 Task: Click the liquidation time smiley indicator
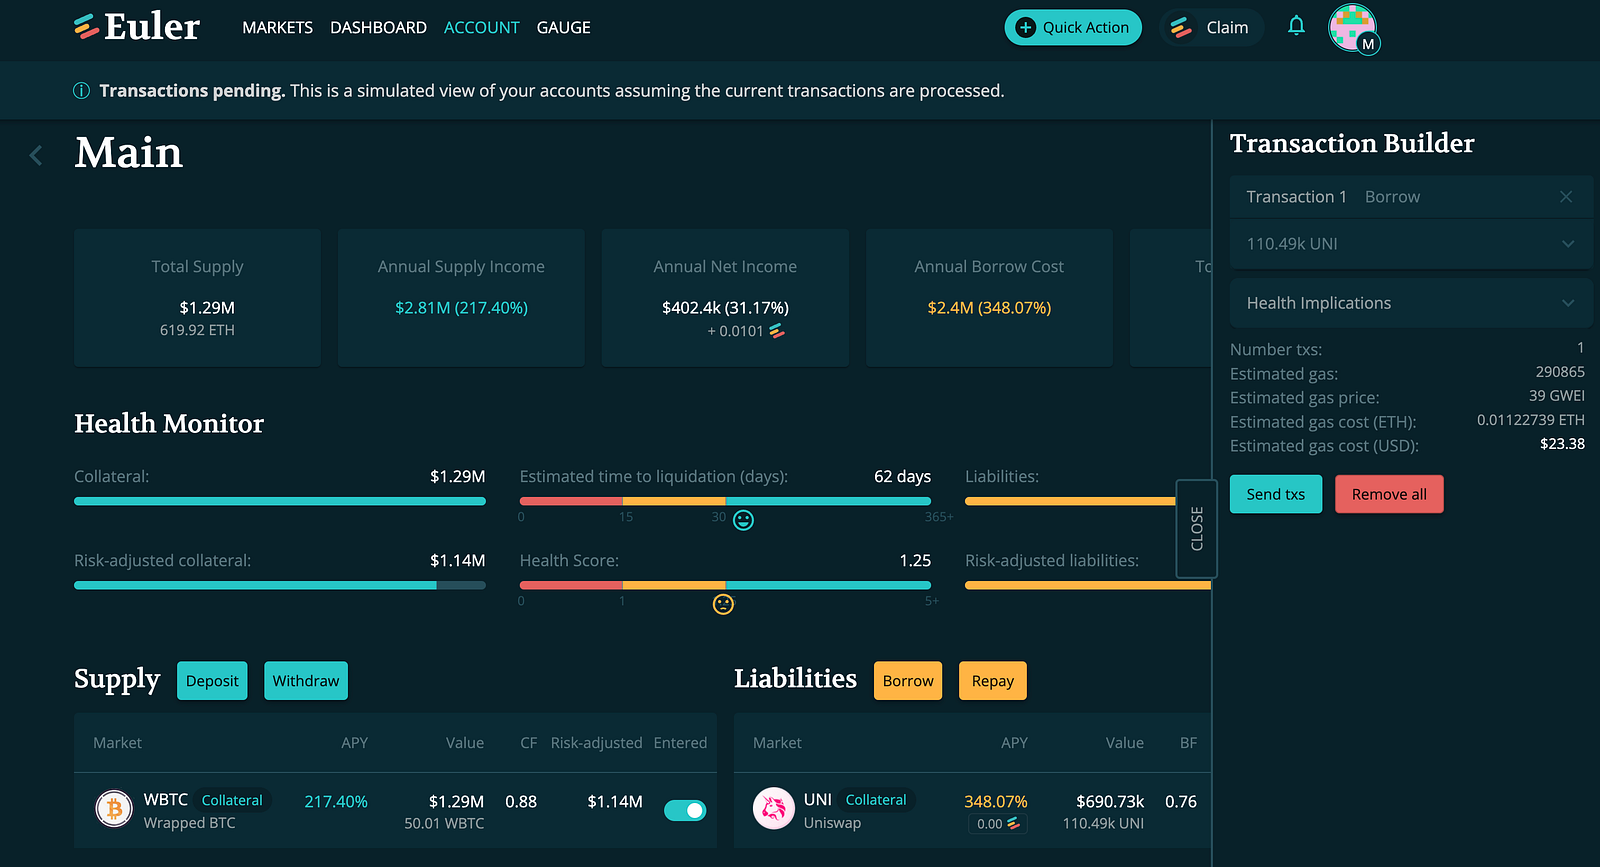tap(743, 520)
